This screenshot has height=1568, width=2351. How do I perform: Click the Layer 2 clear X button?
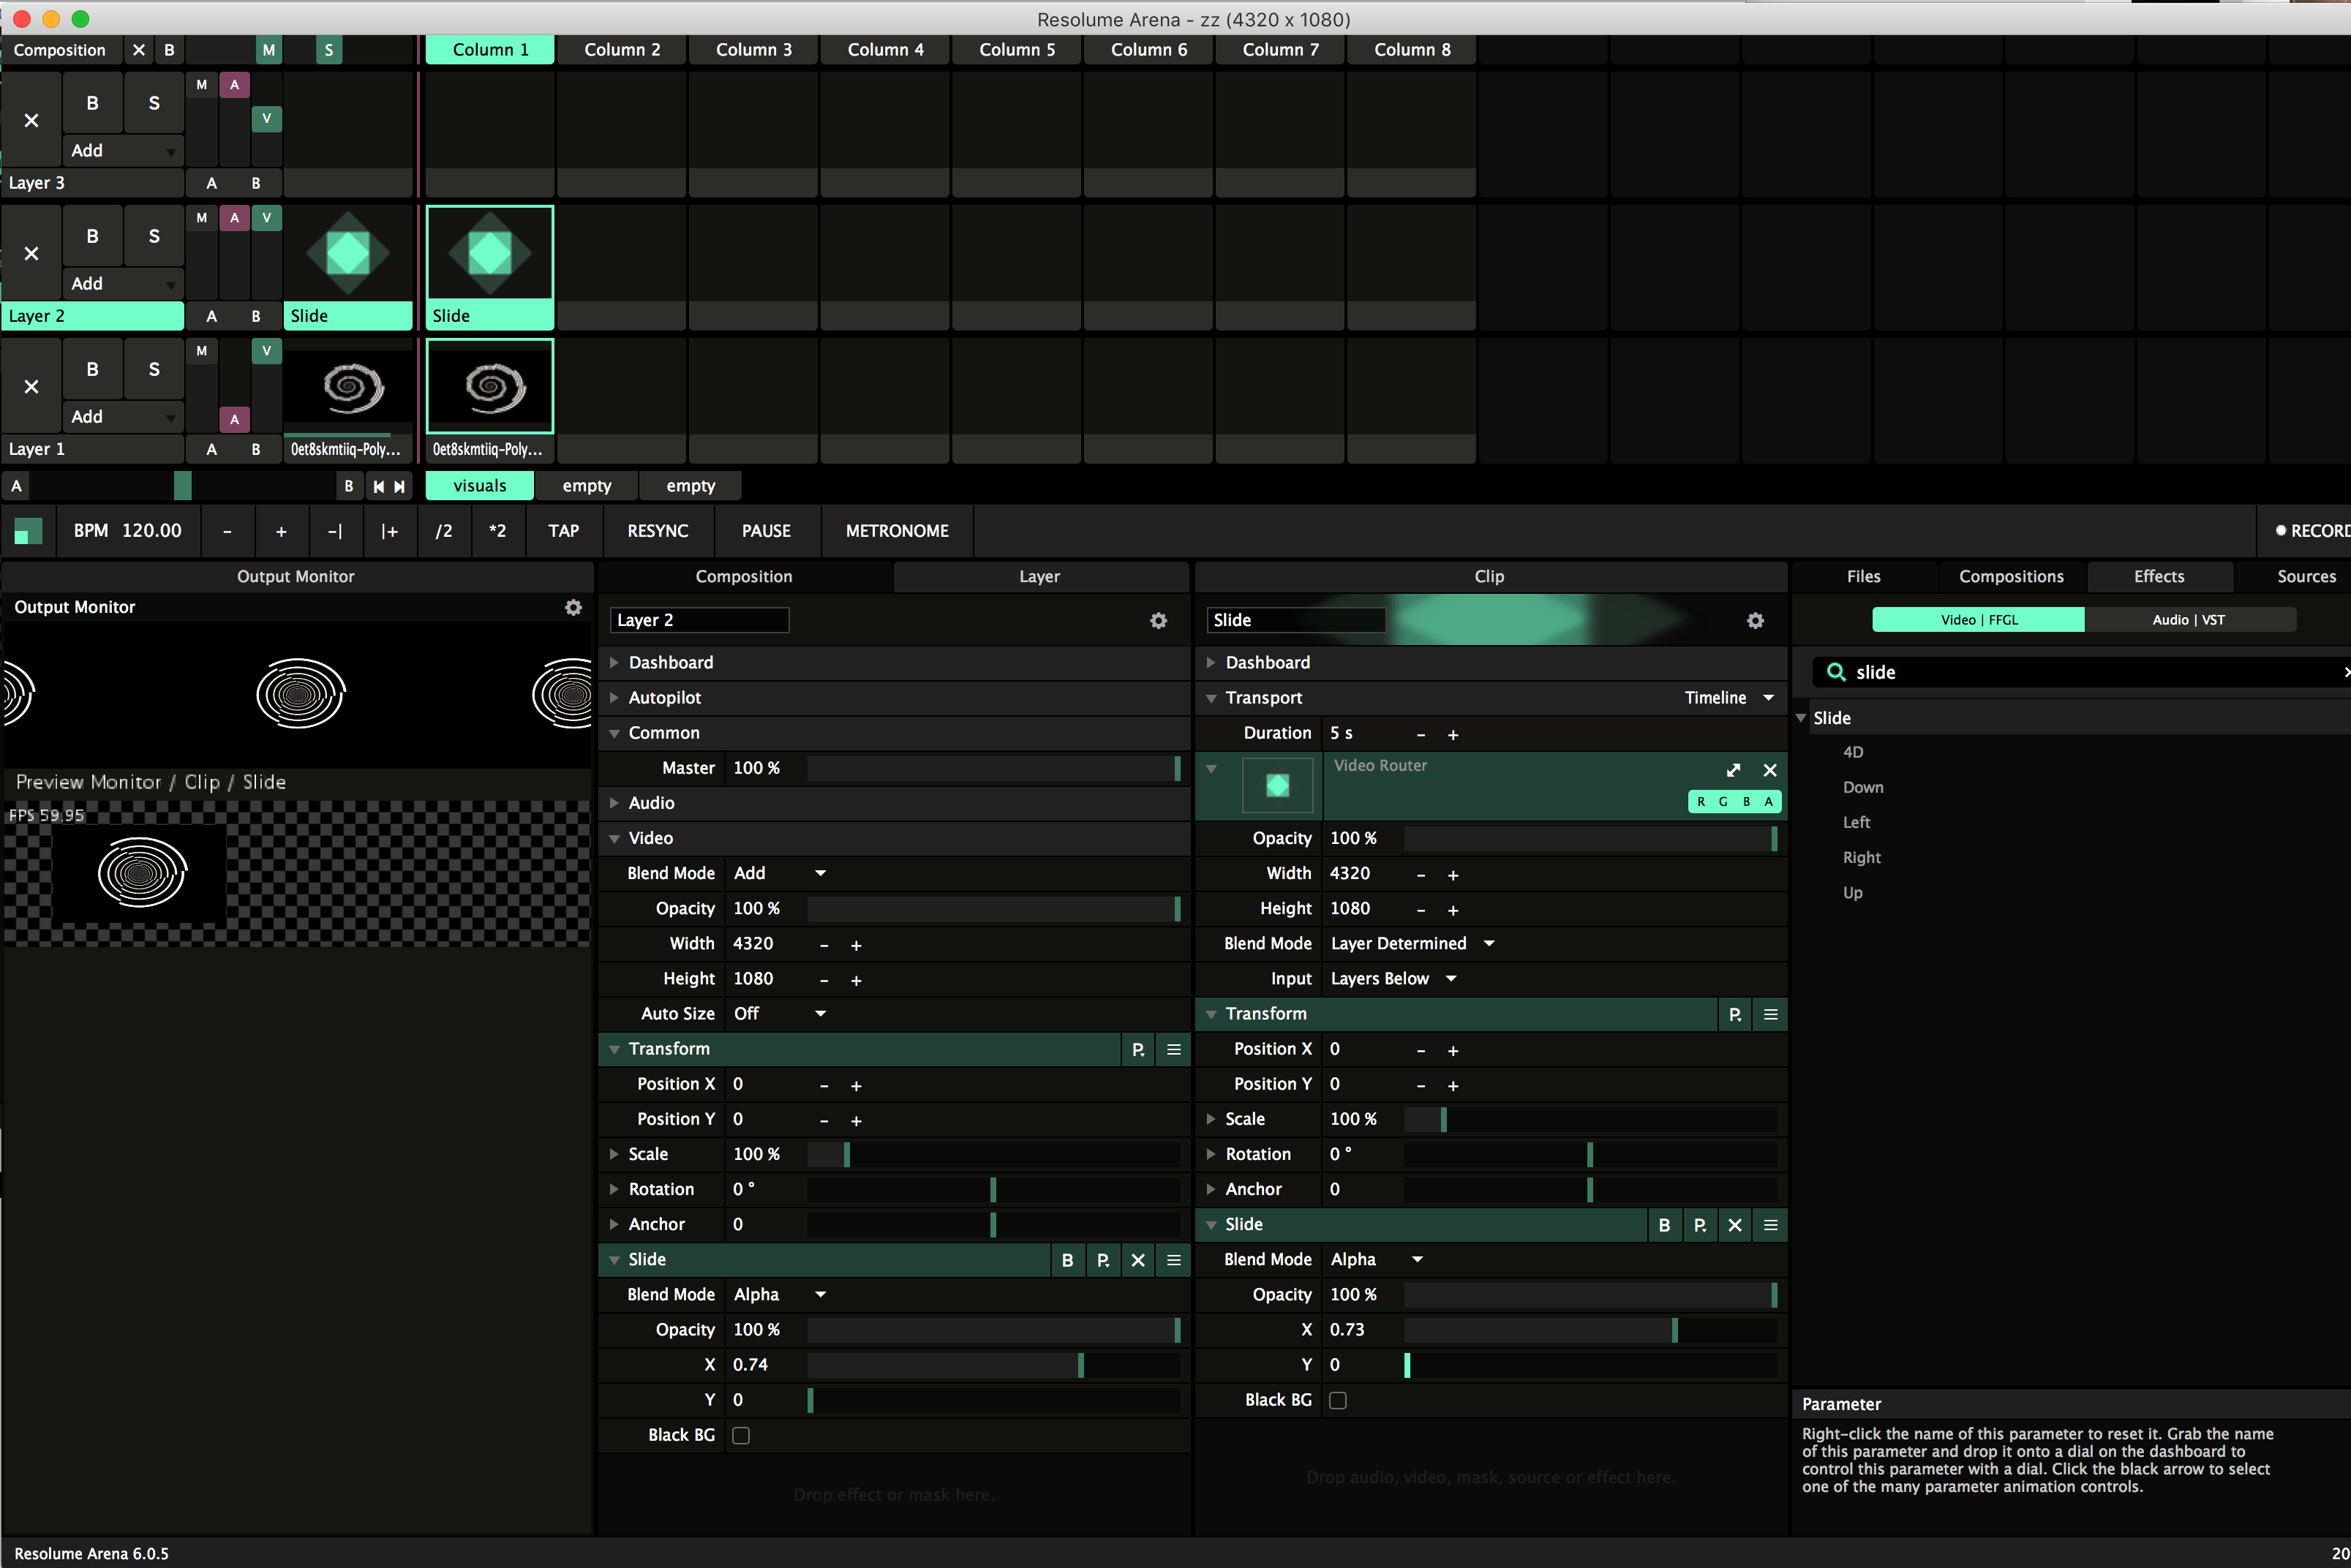tap(31, 253)
